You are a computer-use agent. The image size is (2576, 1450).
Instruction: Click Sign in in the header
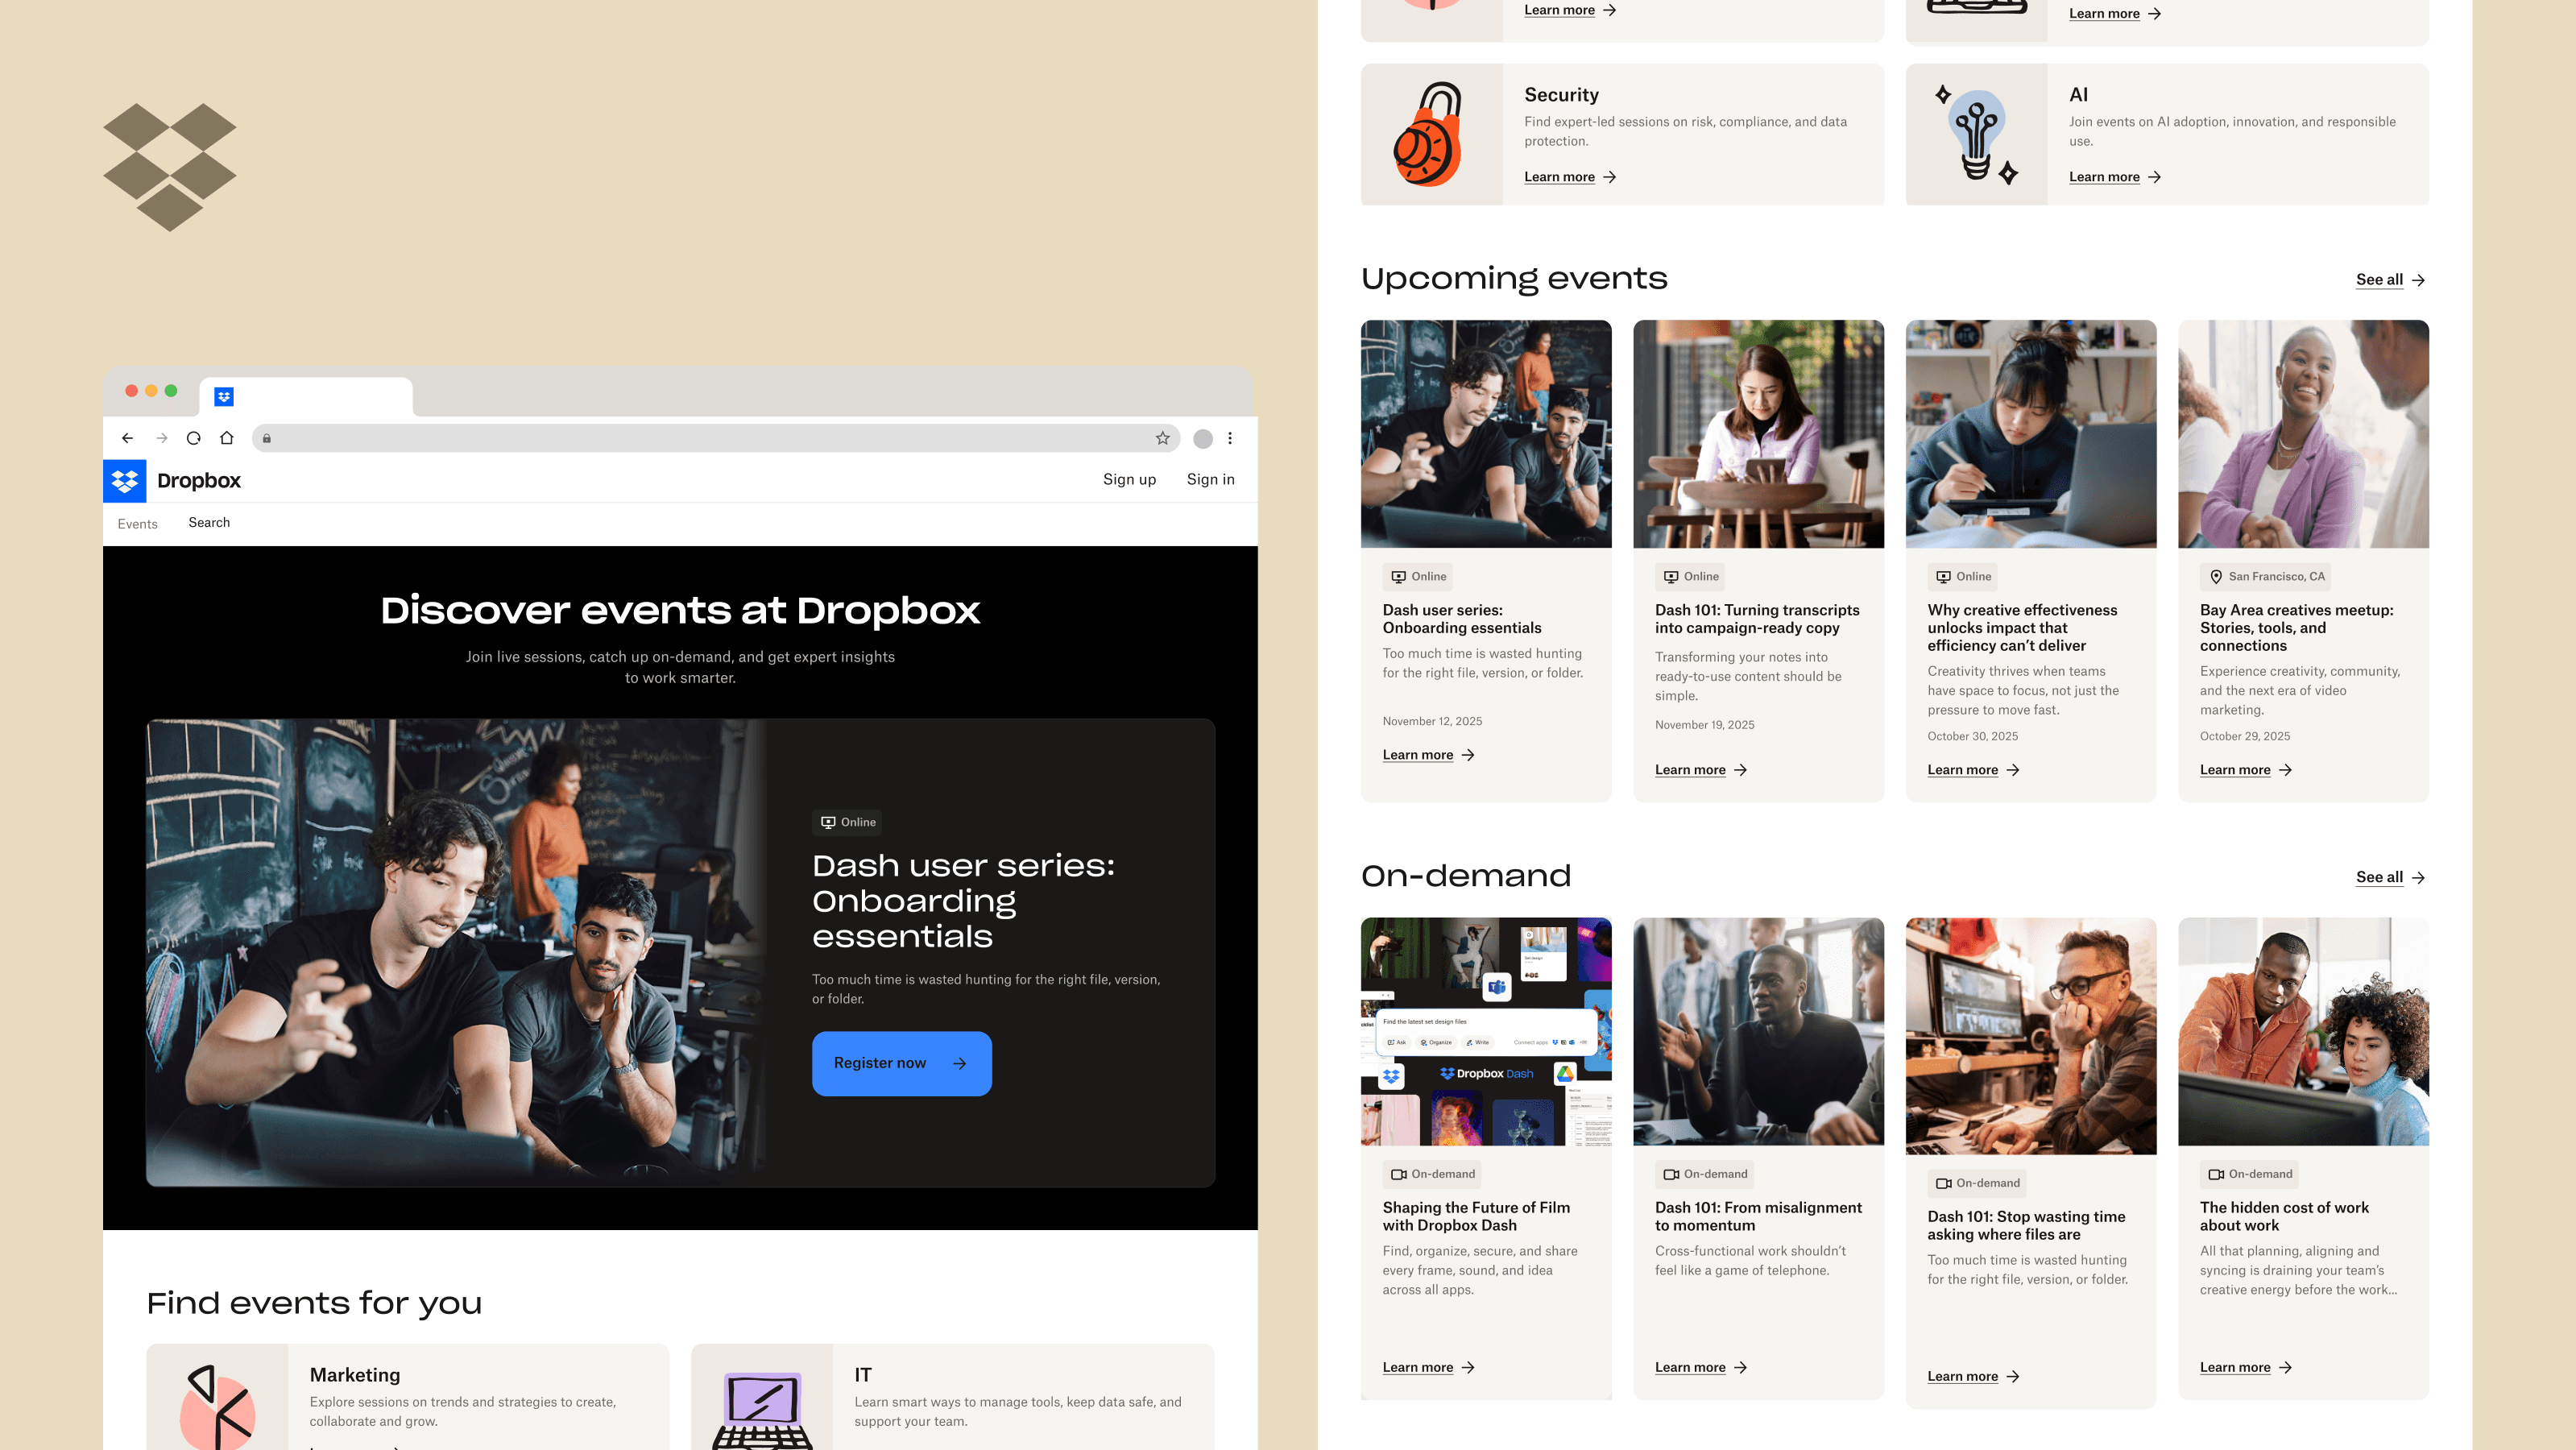click(1210, 480)
